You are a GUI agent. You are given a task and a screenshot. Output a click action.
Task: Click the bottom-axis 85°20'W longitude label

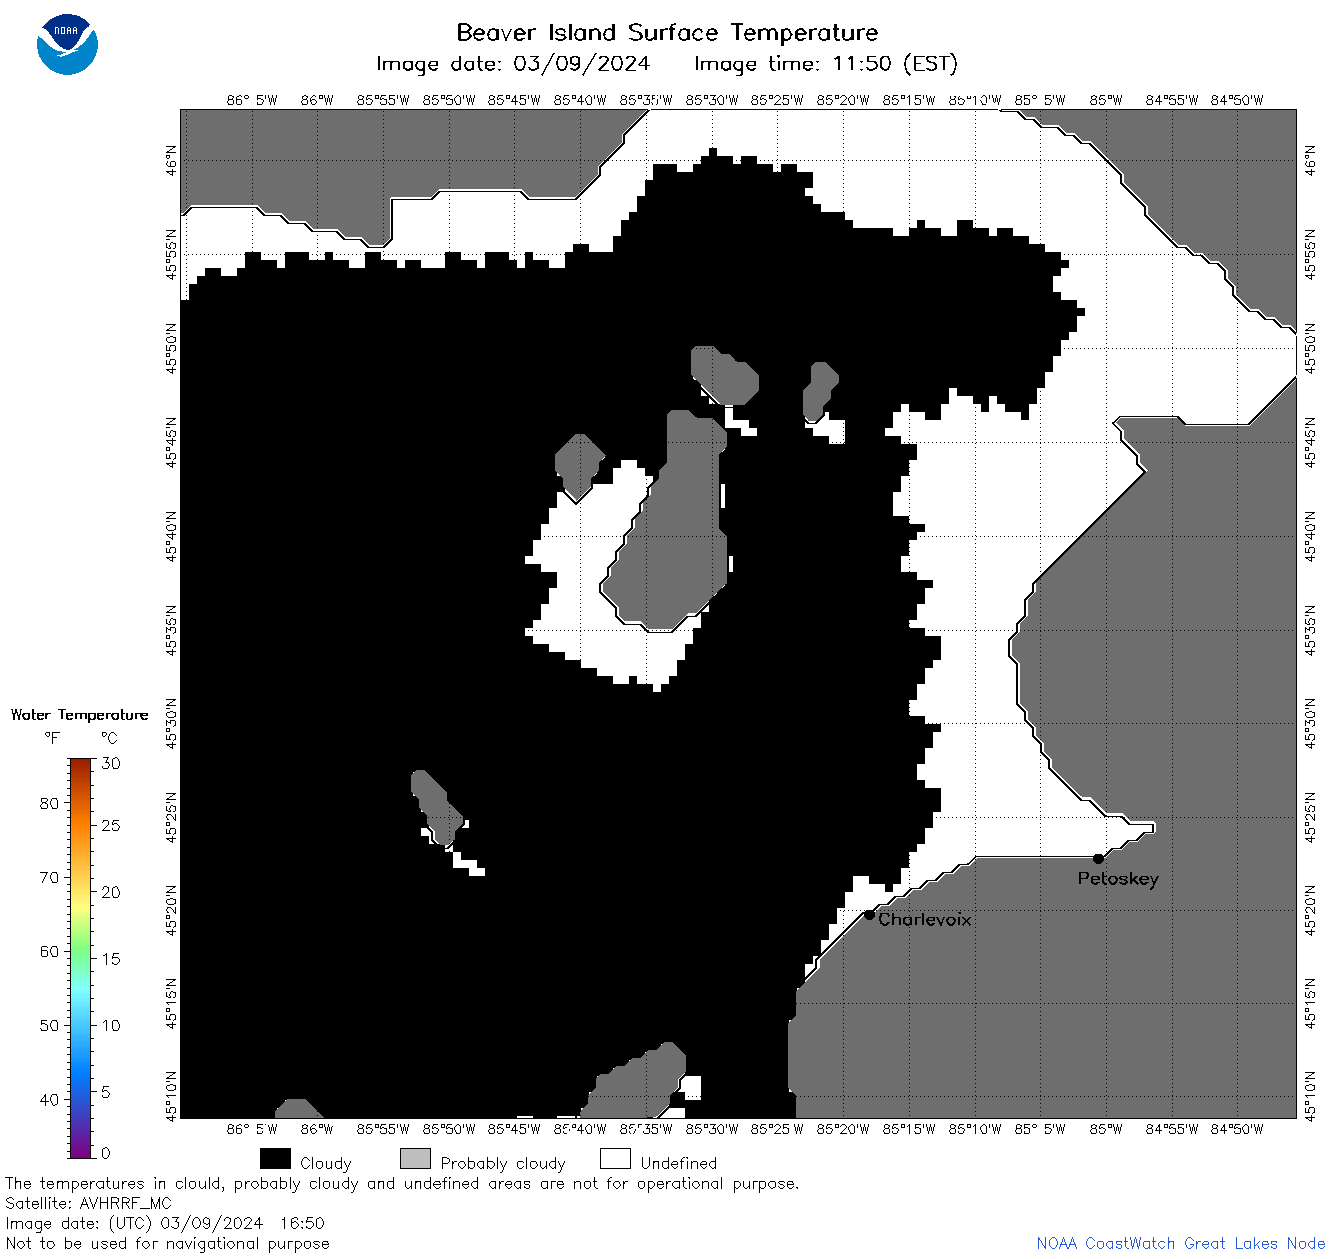point(843,1129)
